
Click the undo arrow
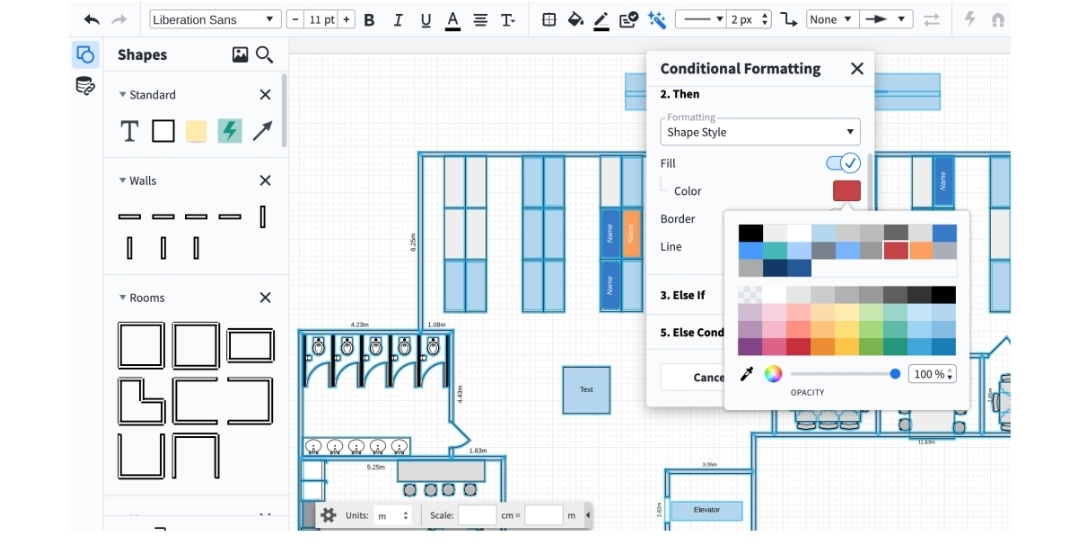point(92,20)
